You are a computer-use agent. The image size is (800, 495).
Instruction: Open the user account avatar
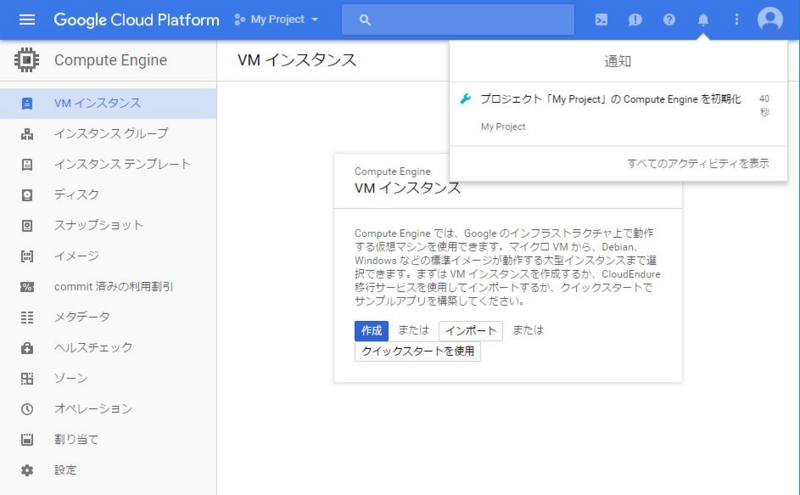(770, 19)
